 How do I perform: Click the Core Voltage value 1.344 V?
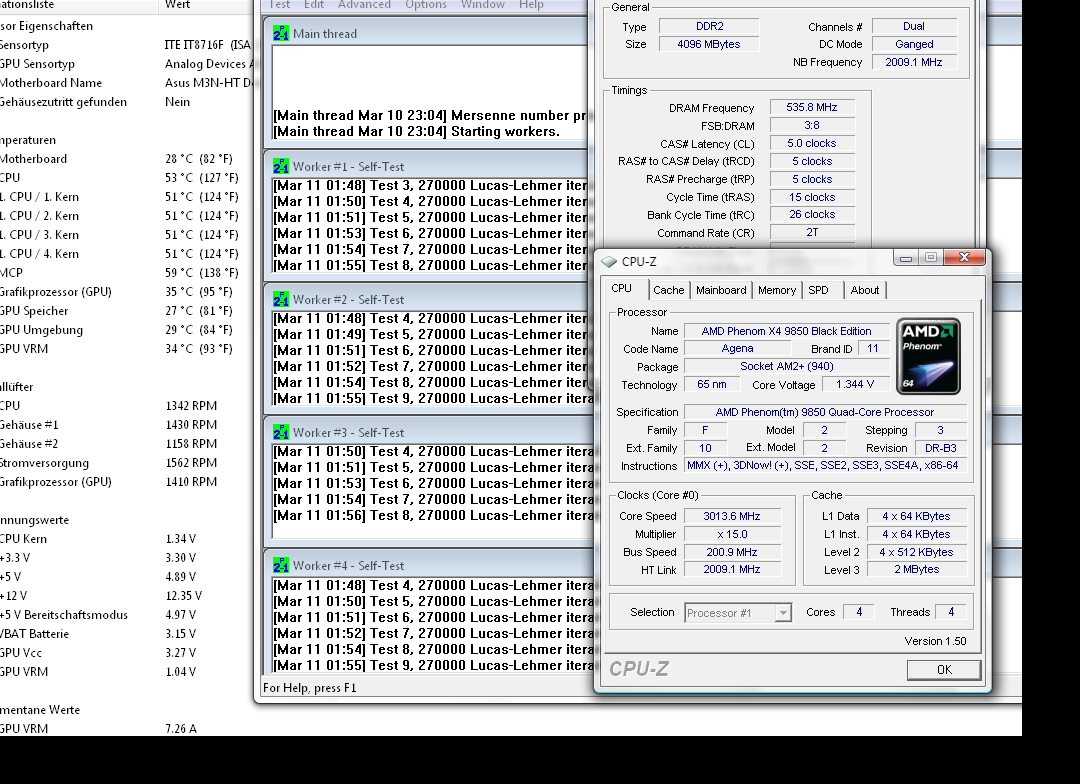(x=855, y=384)
